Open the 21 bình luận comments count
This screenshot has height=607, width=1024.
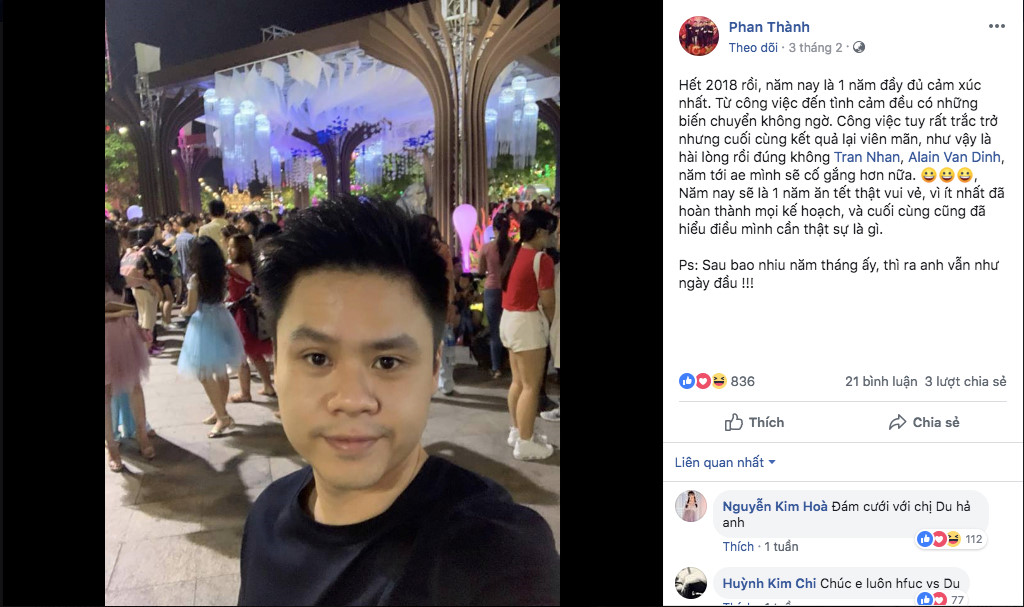coord(881,381)
